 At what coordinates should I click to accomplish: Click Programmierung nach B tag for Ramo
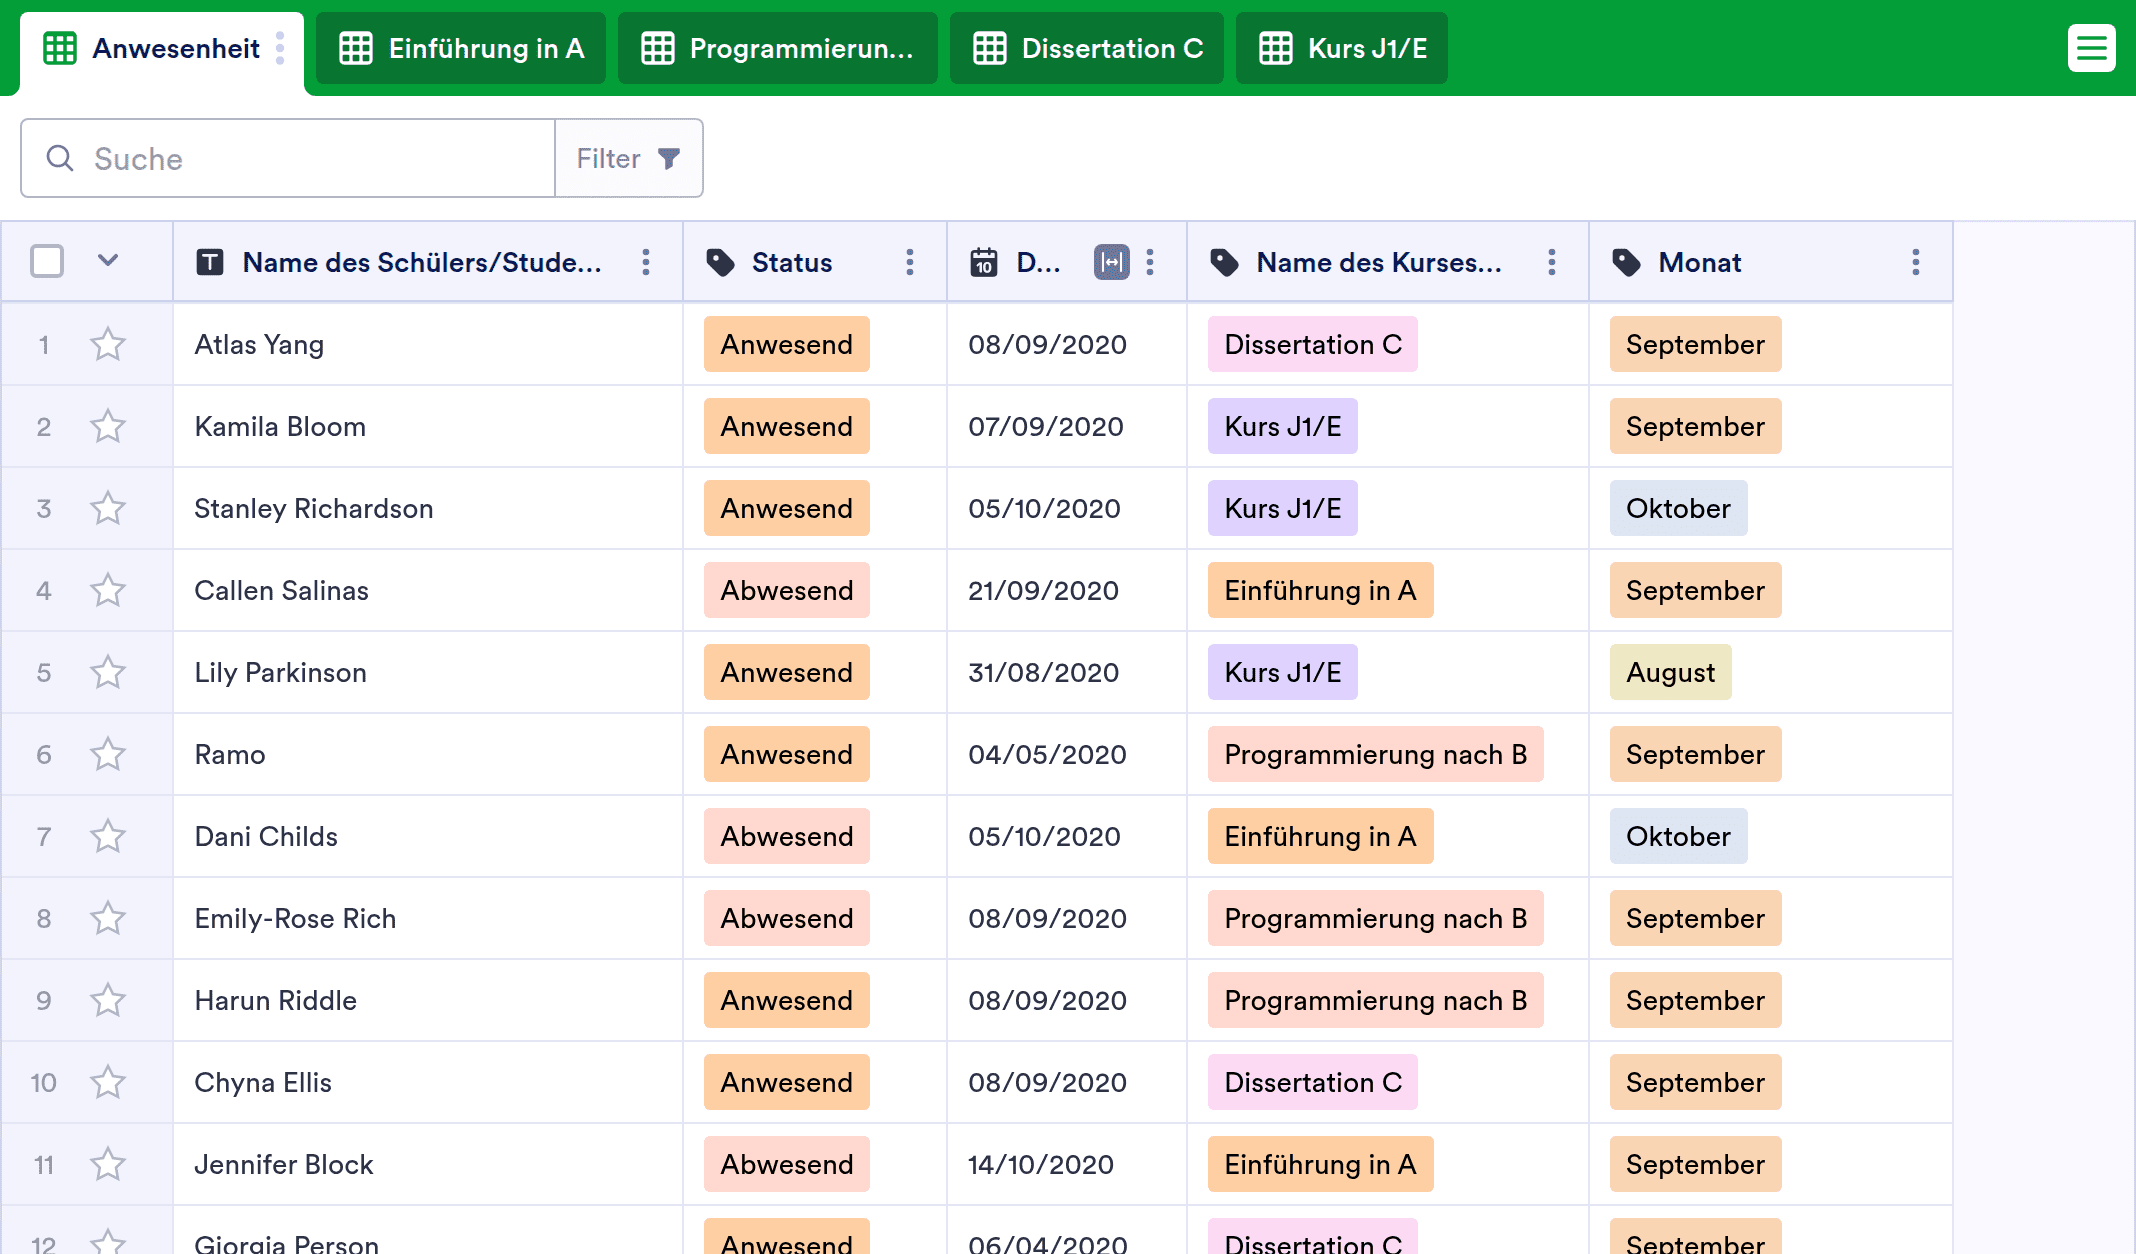(1375, 754)
